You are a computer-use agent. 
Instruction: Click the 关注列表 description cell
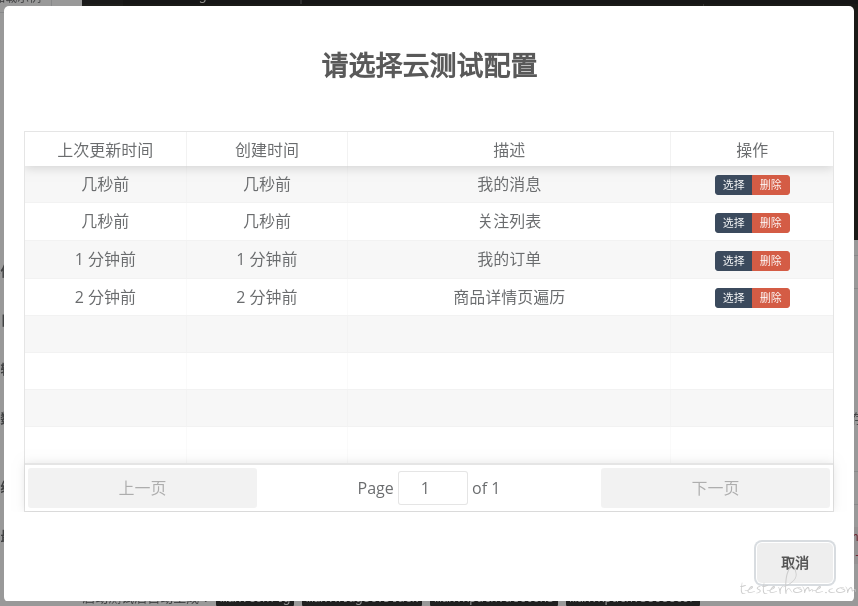(509, 222)
